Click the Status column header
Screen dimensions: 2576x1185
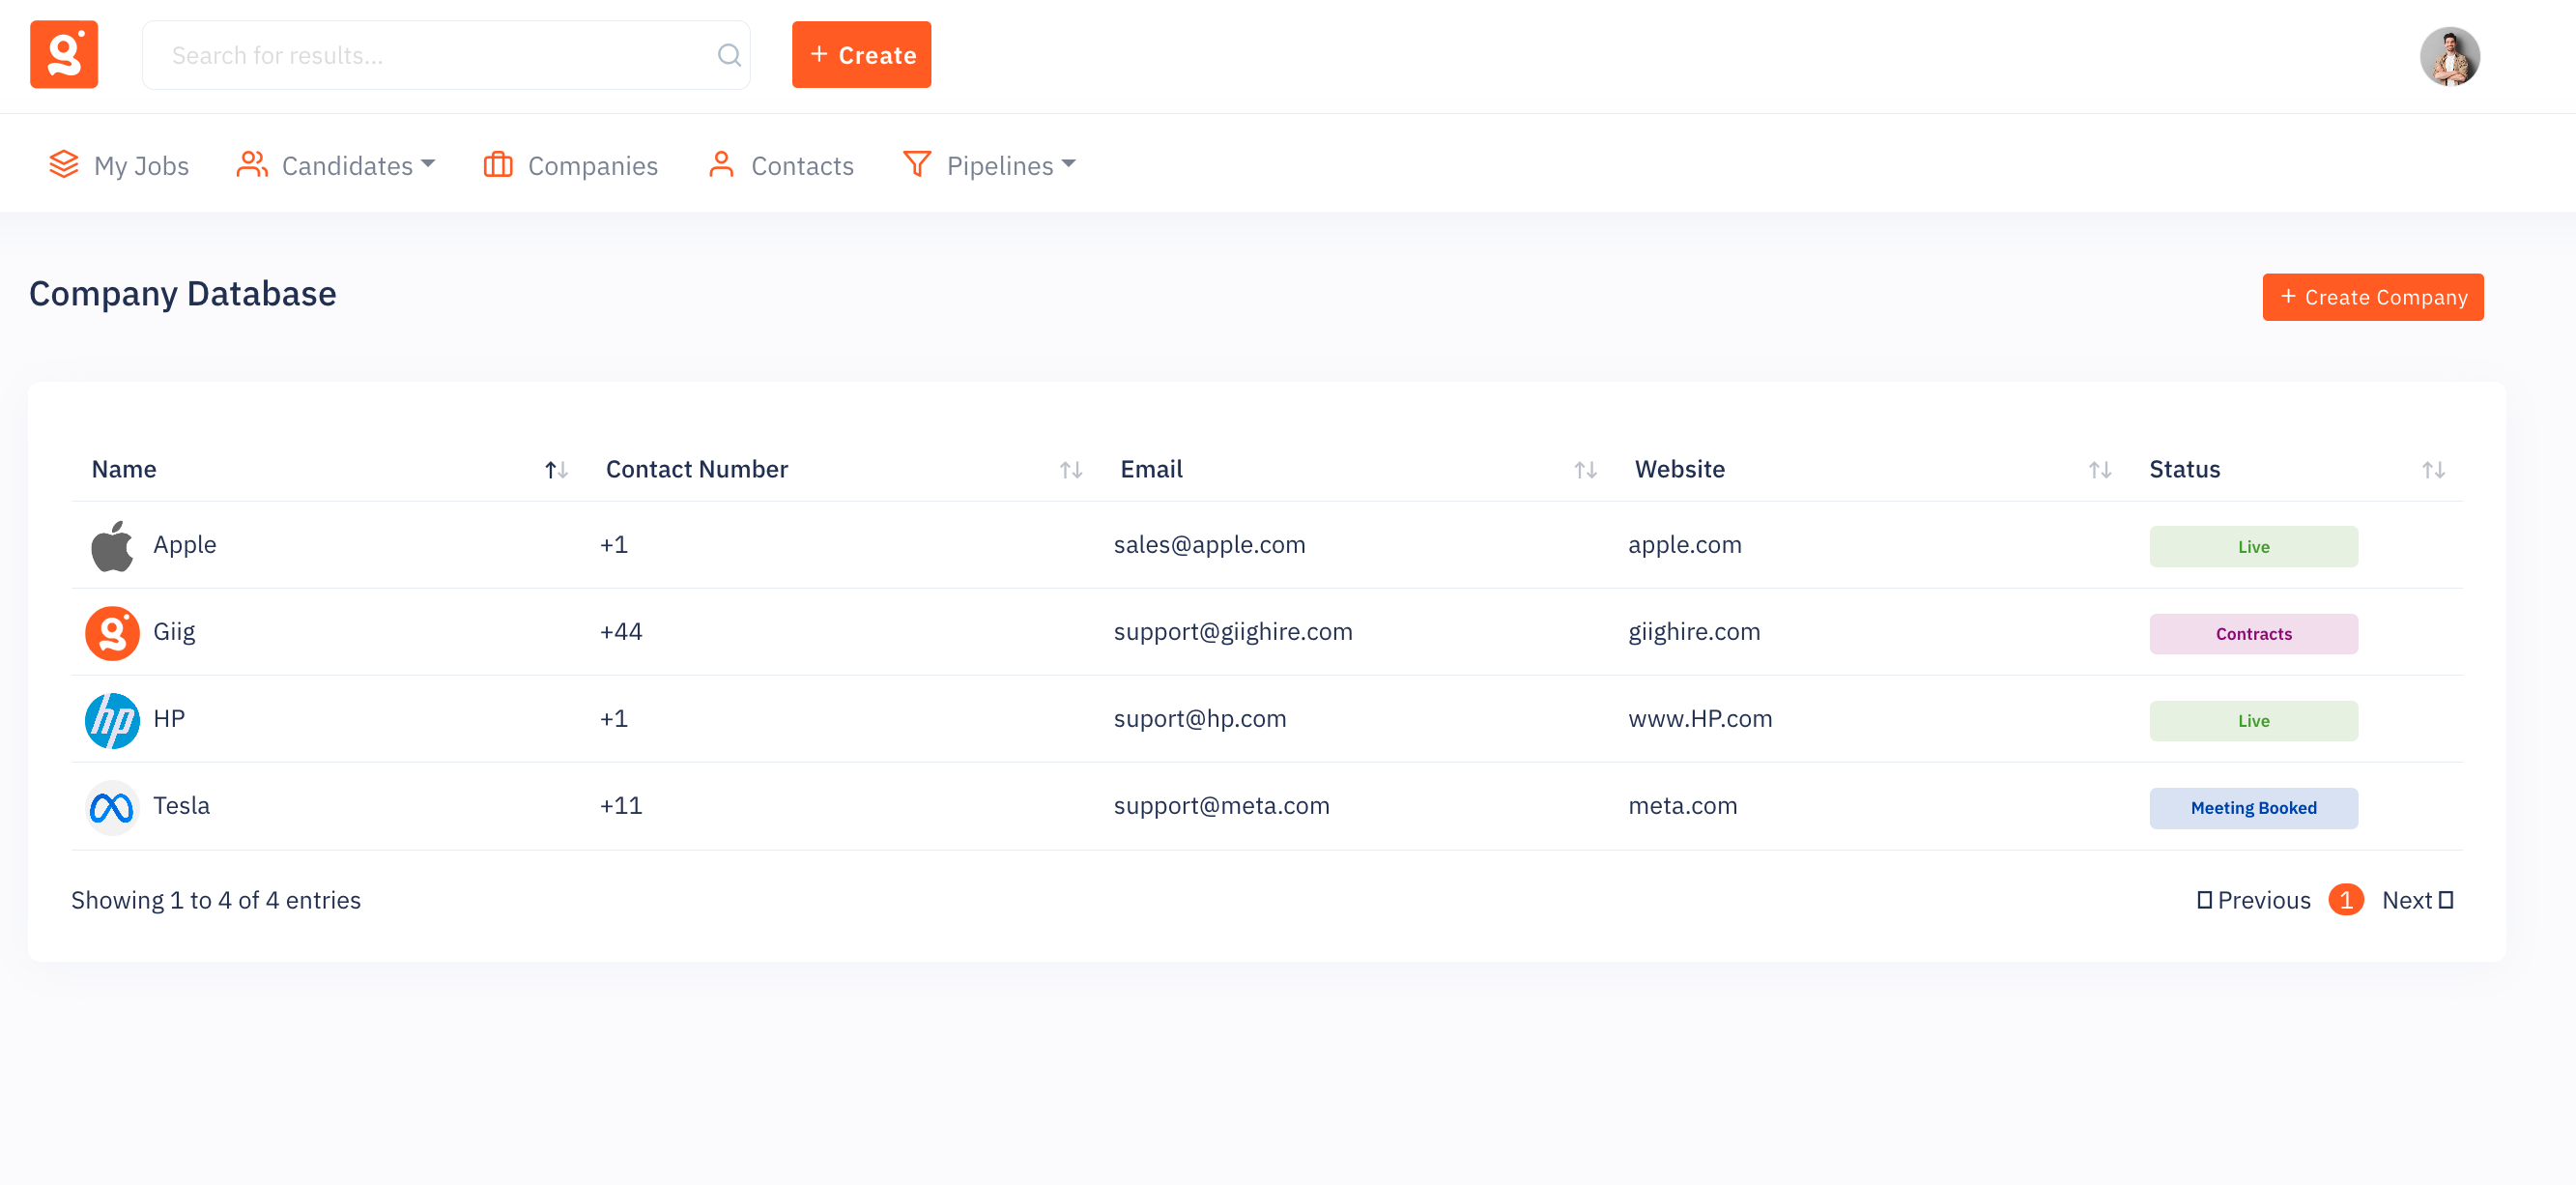pos(2184,469)
